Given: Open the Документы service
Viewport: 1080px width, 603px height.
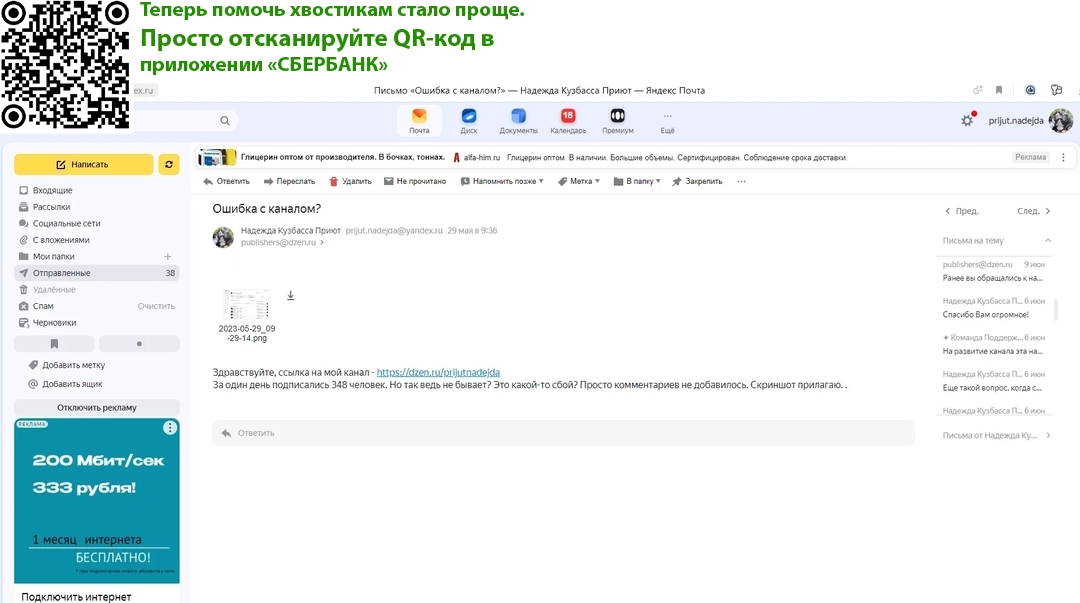Looking at the screenshot, I should pos(518,121).
